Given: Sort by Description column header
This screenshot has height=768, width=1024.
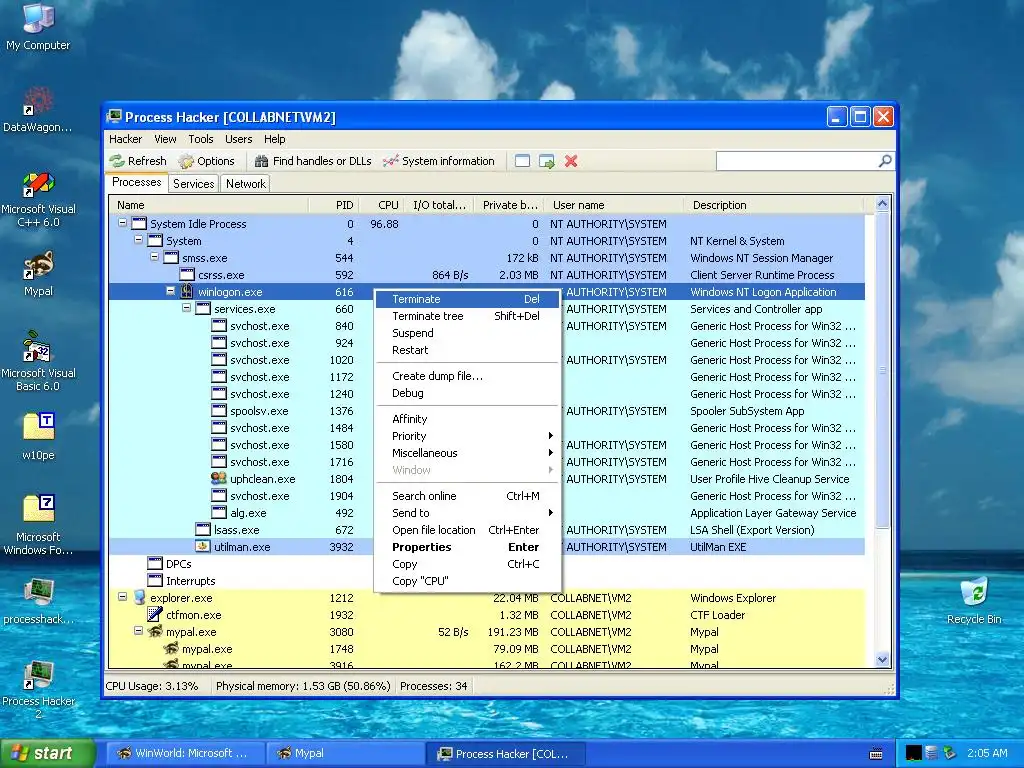Looking at the screenshot, I should click(x=773, y=205).
